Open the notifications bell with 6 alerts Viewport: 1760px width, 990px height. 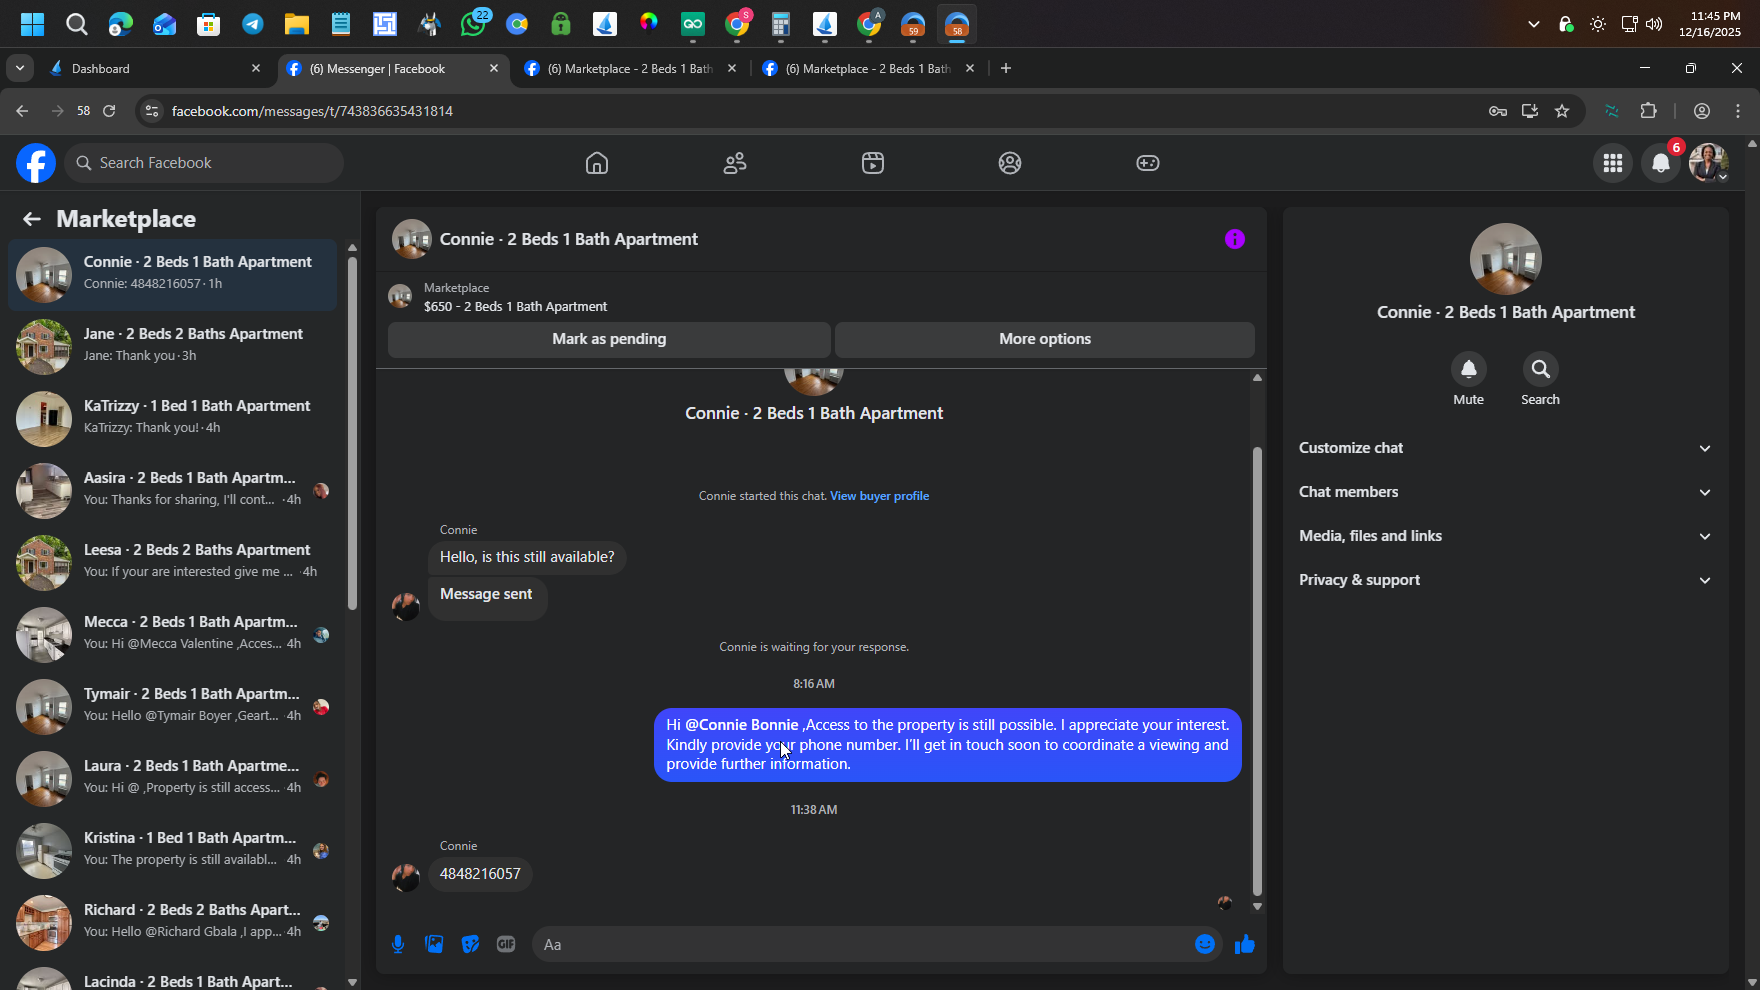(1661, 163)
